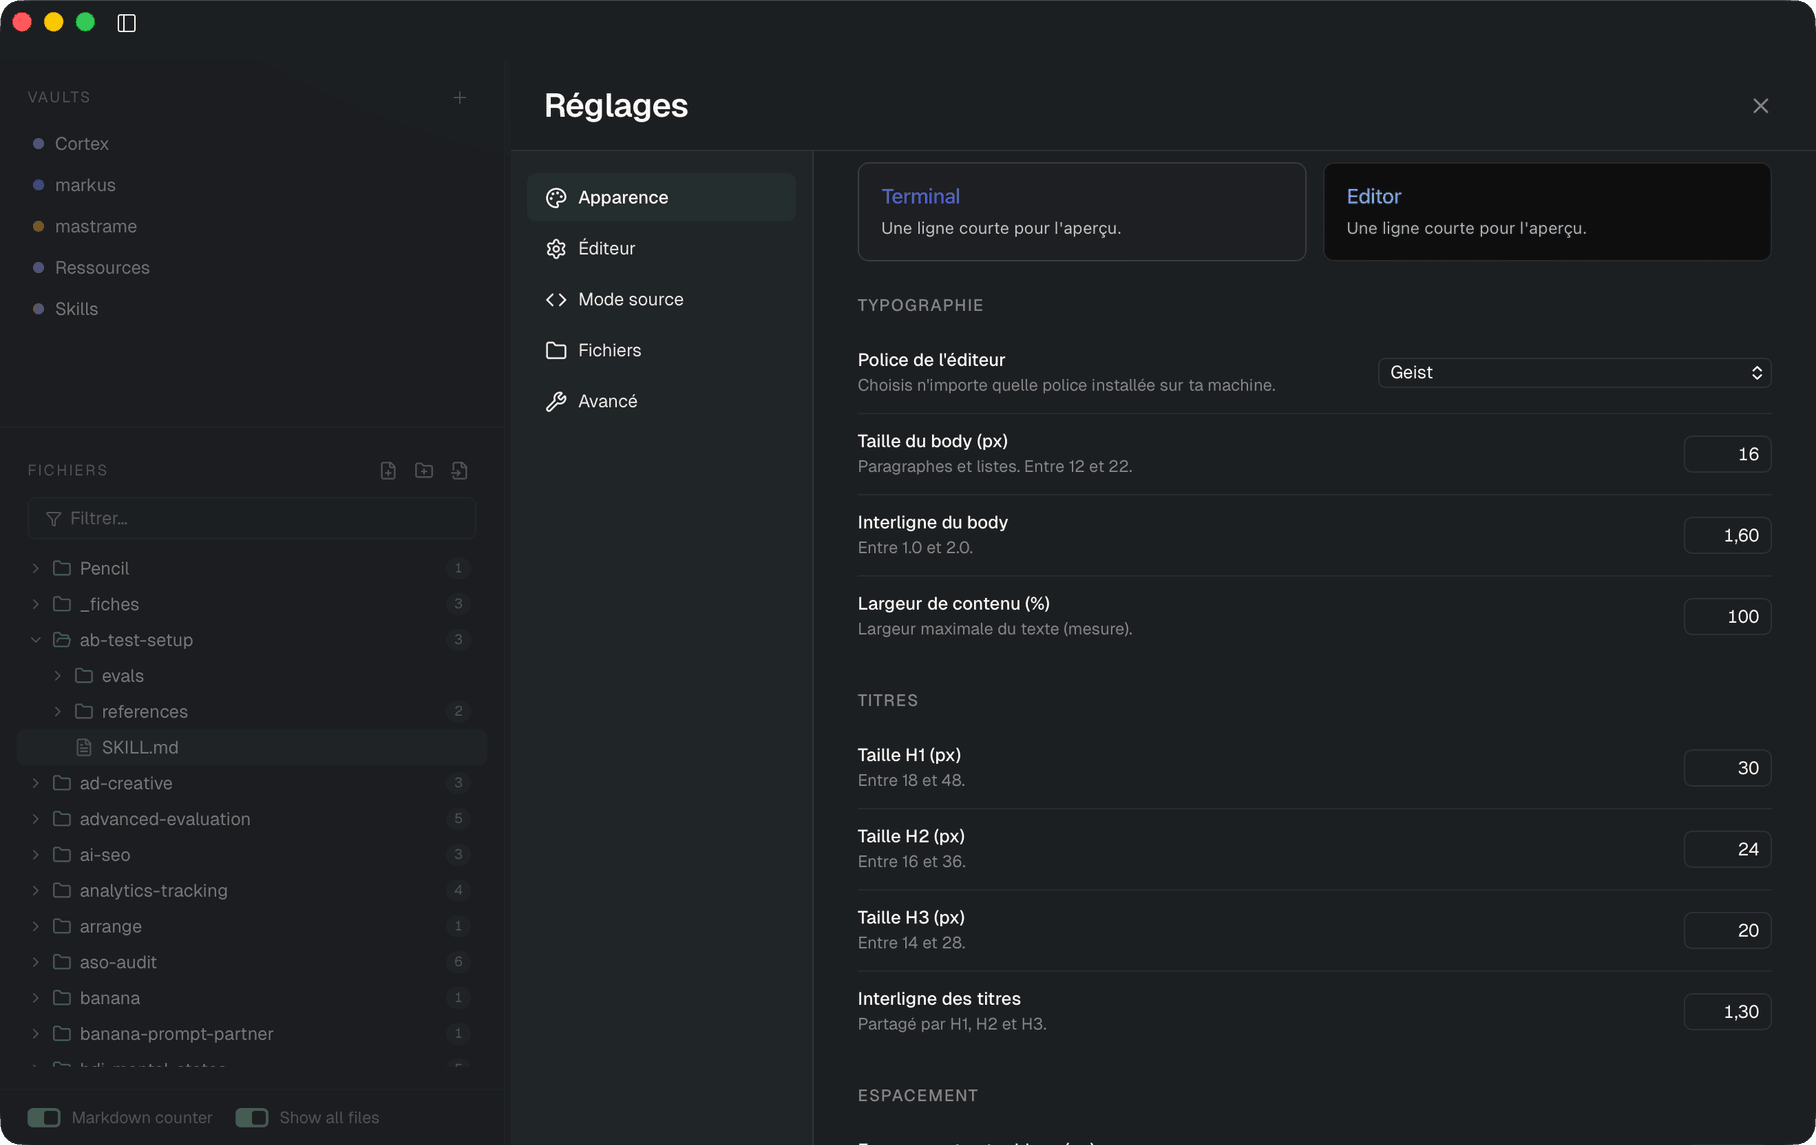1816x1145 pixels.
Task: Edit the Interligne du body value
Action: (x=1727, y=535)
